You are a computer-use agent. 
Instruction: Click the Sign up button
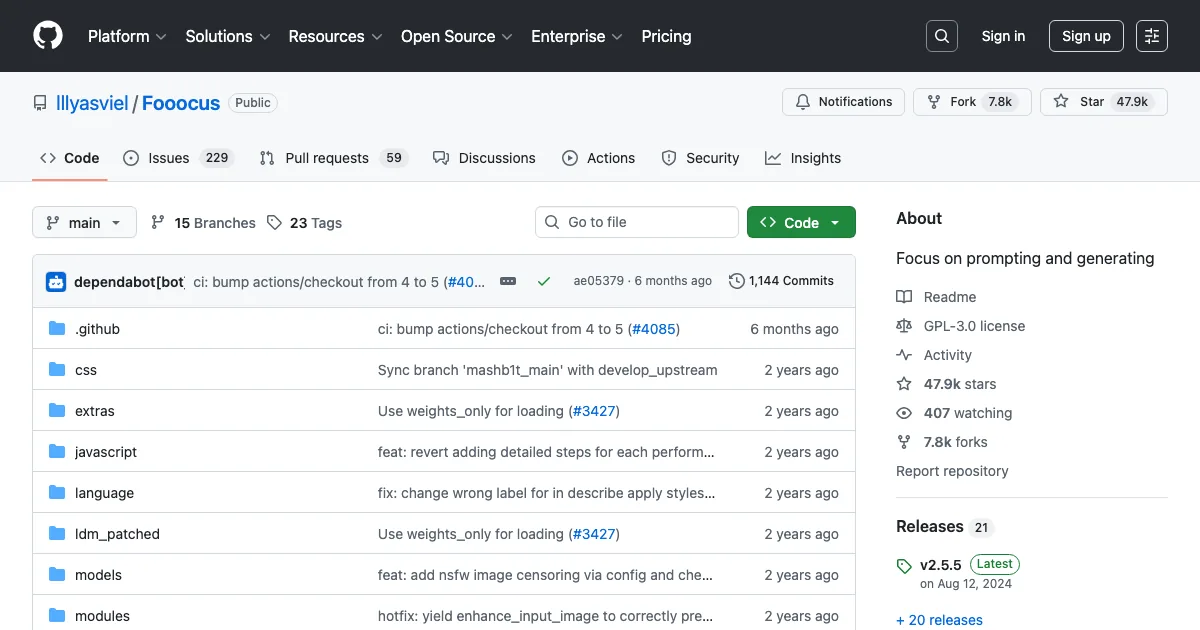[x=1086, y=36]
